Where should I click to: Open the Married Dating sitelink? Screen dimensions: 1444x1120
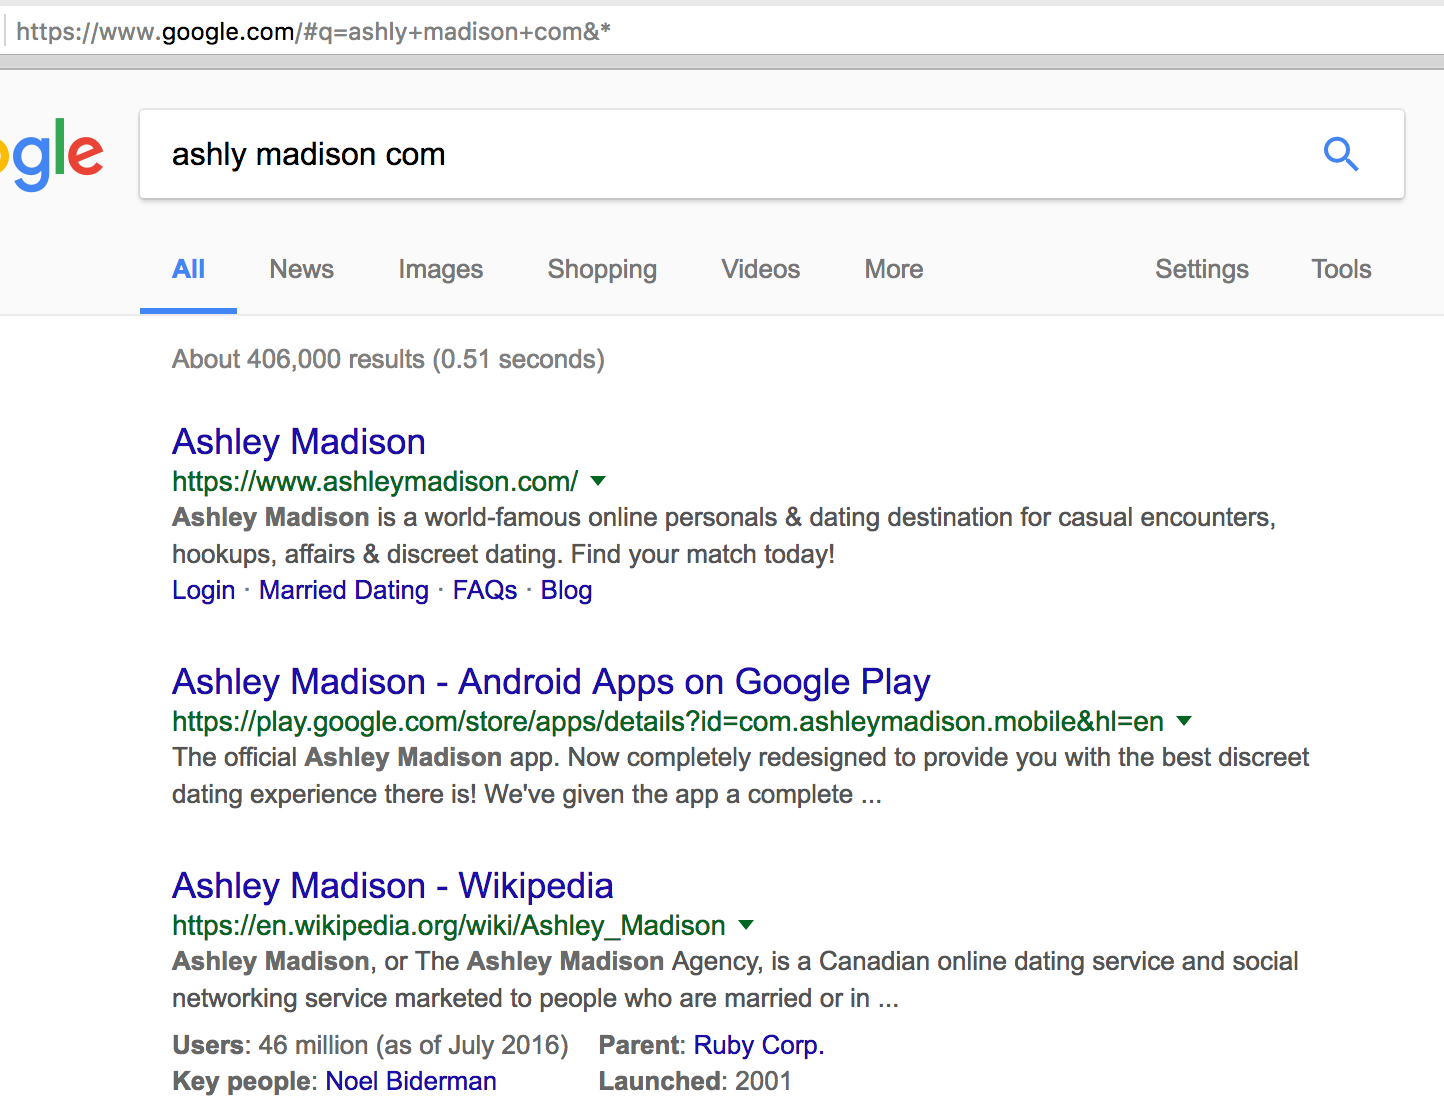pos(344,590)
